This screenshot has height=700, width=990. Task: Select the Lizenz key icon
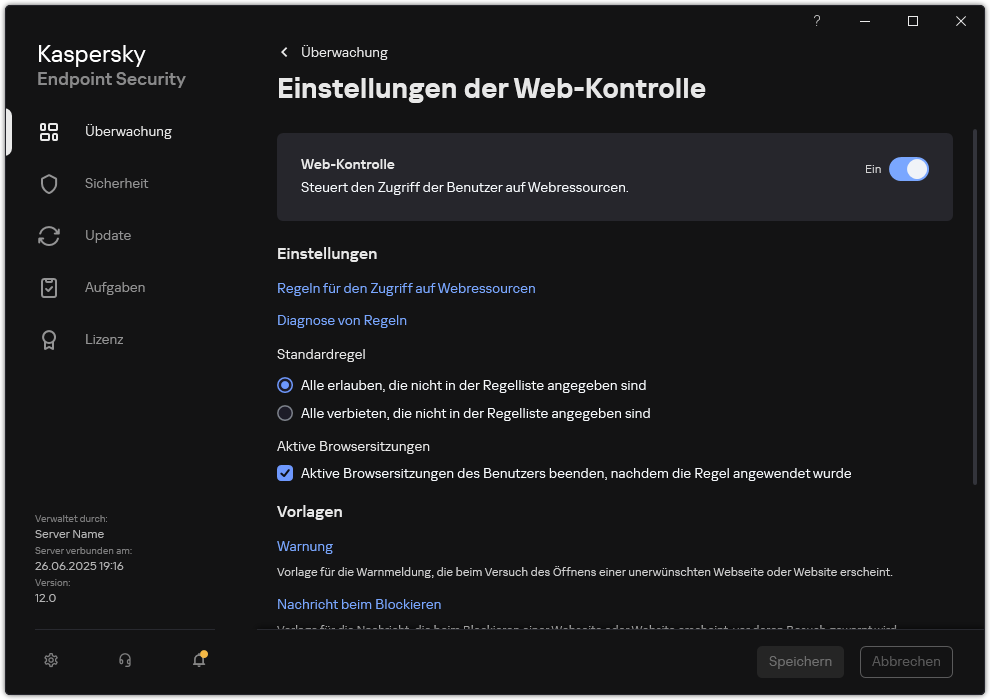pos(49,339)
